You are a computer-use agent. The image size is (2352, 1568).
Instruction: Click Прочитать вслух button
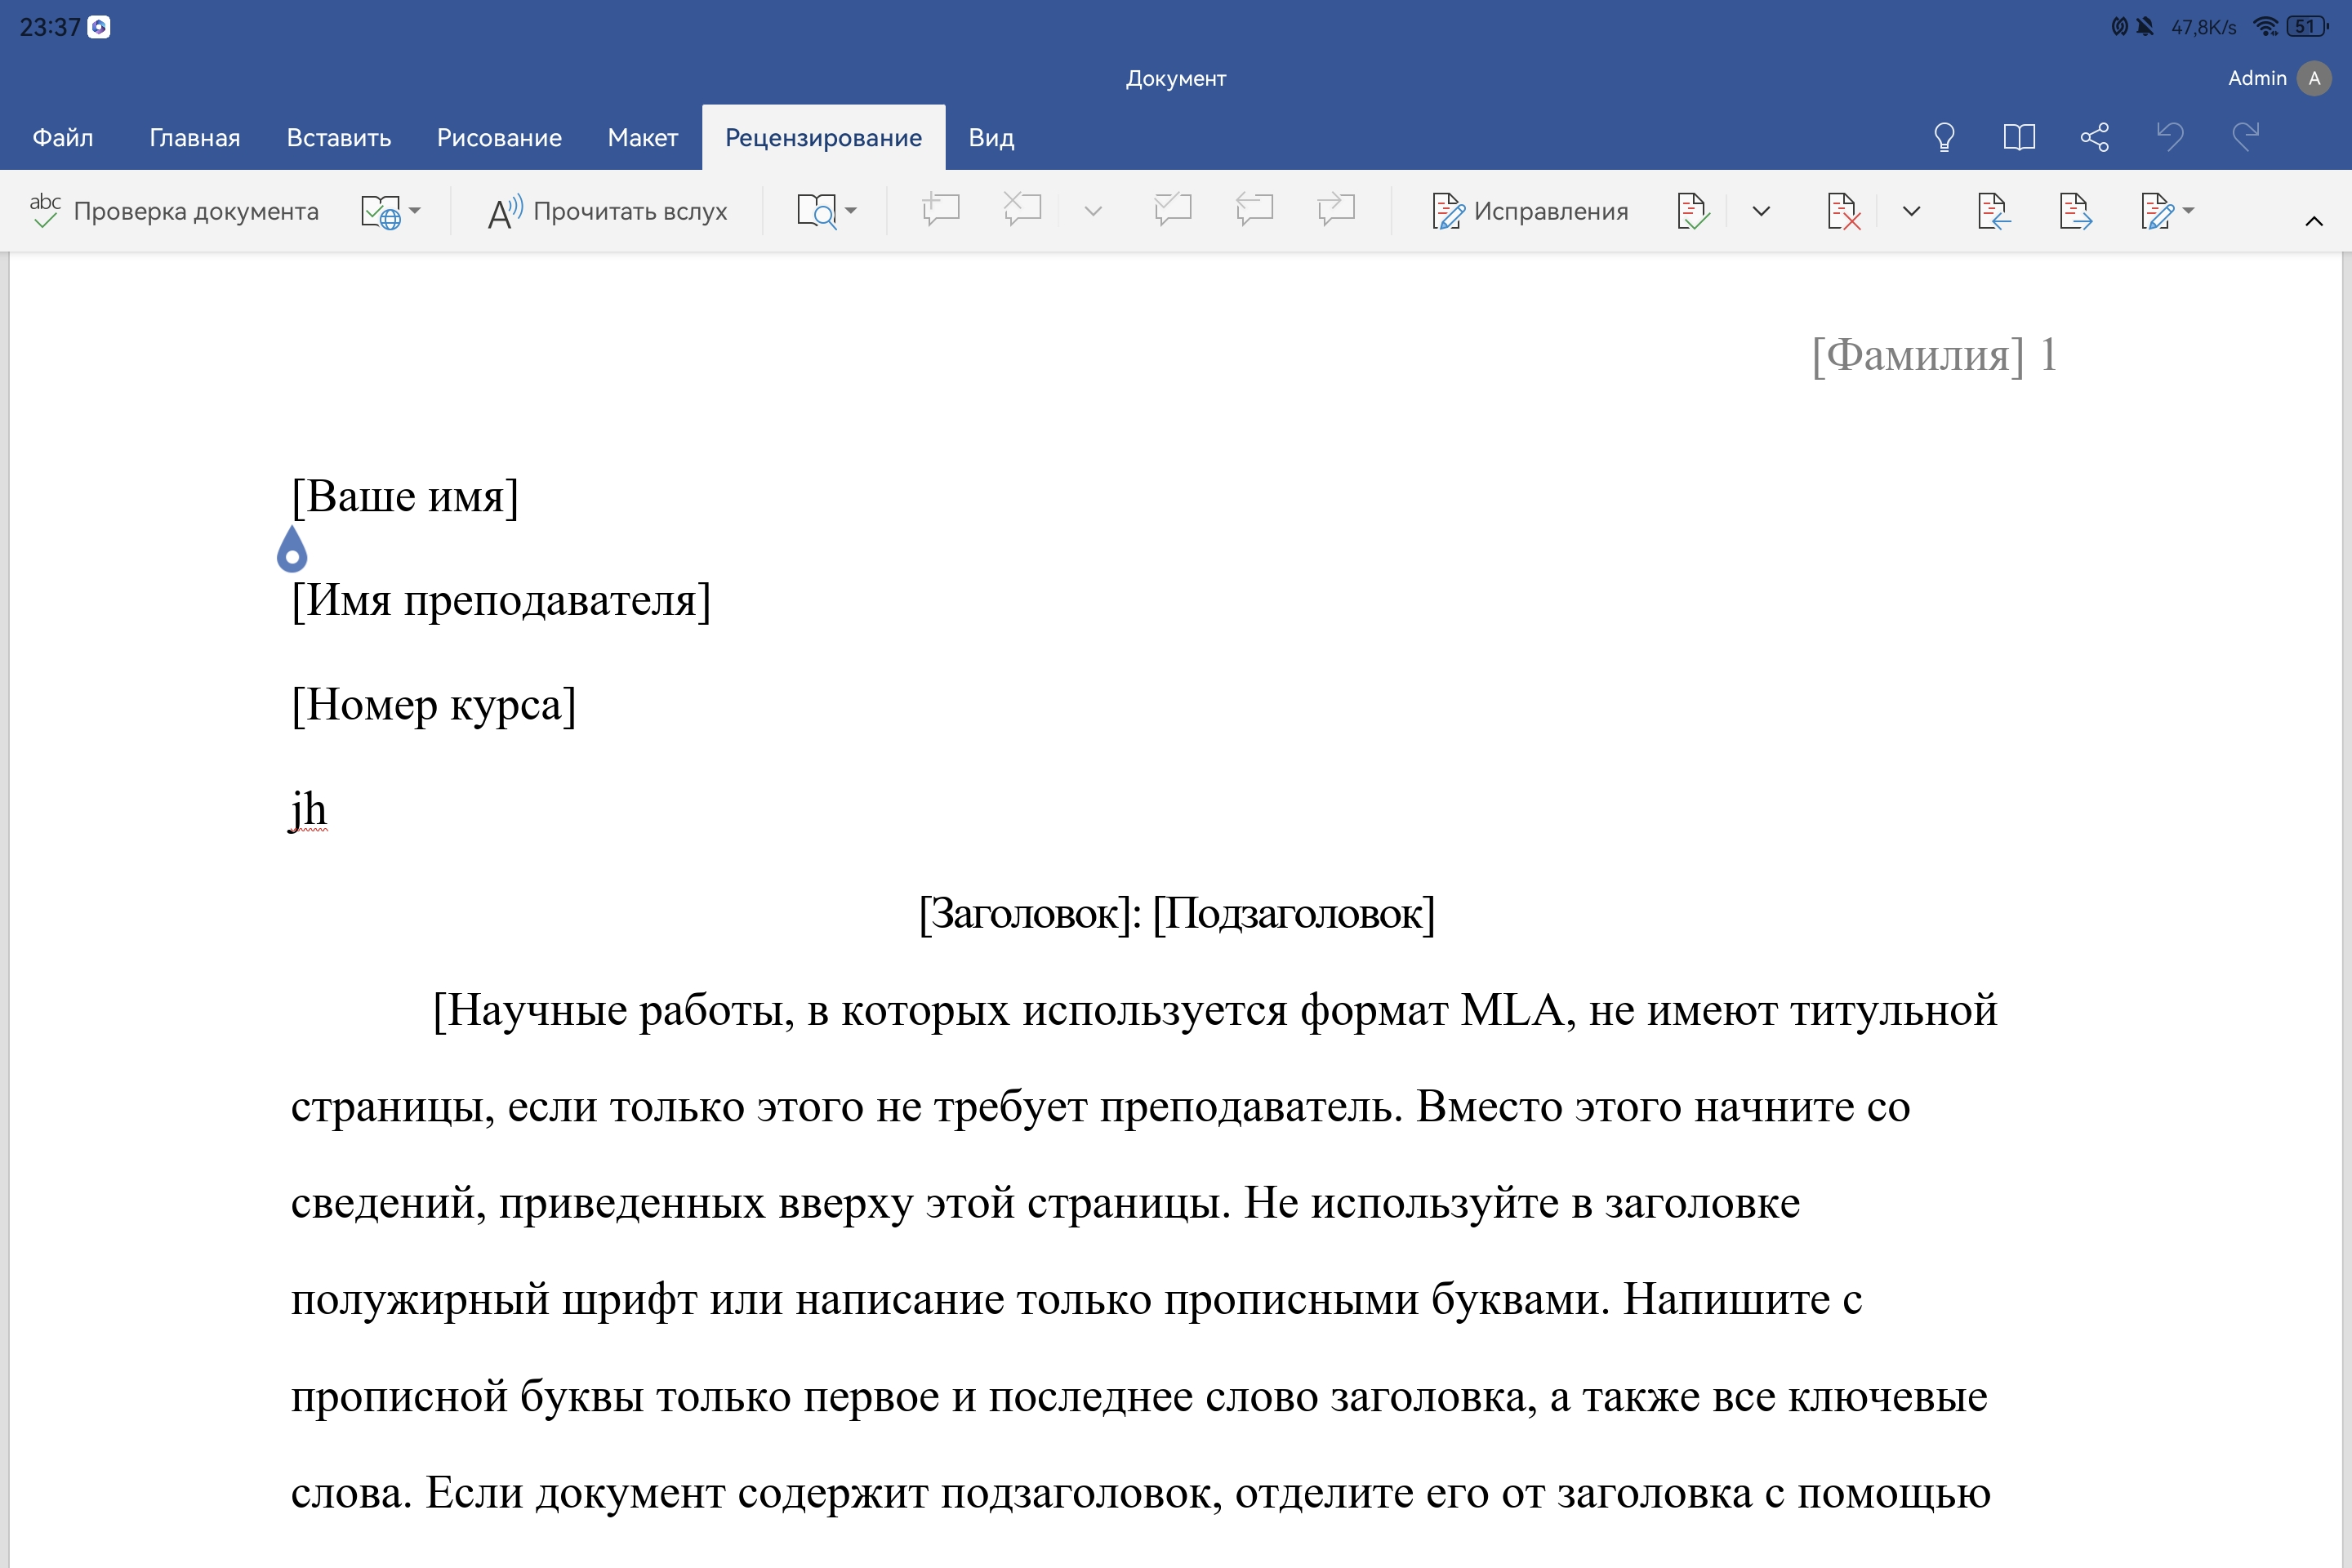608,211
